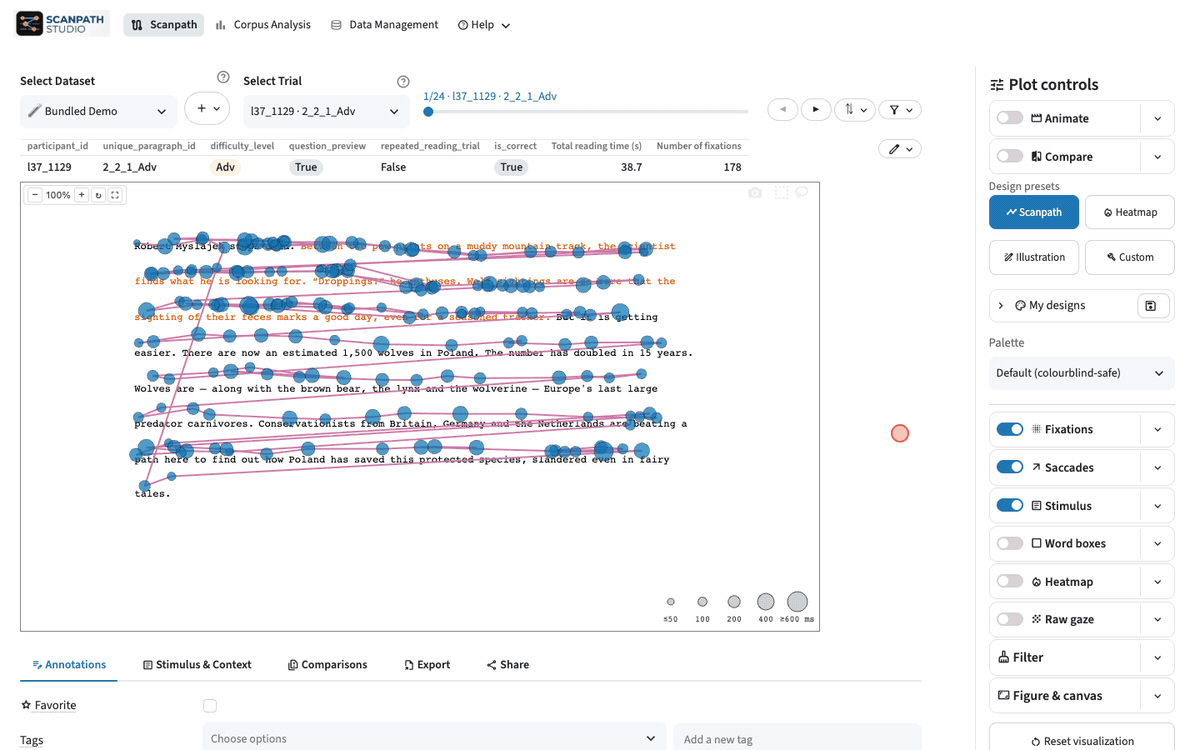
Task: Open the l37_1129 trial dropdown
Action: click(x=326, y=111)
